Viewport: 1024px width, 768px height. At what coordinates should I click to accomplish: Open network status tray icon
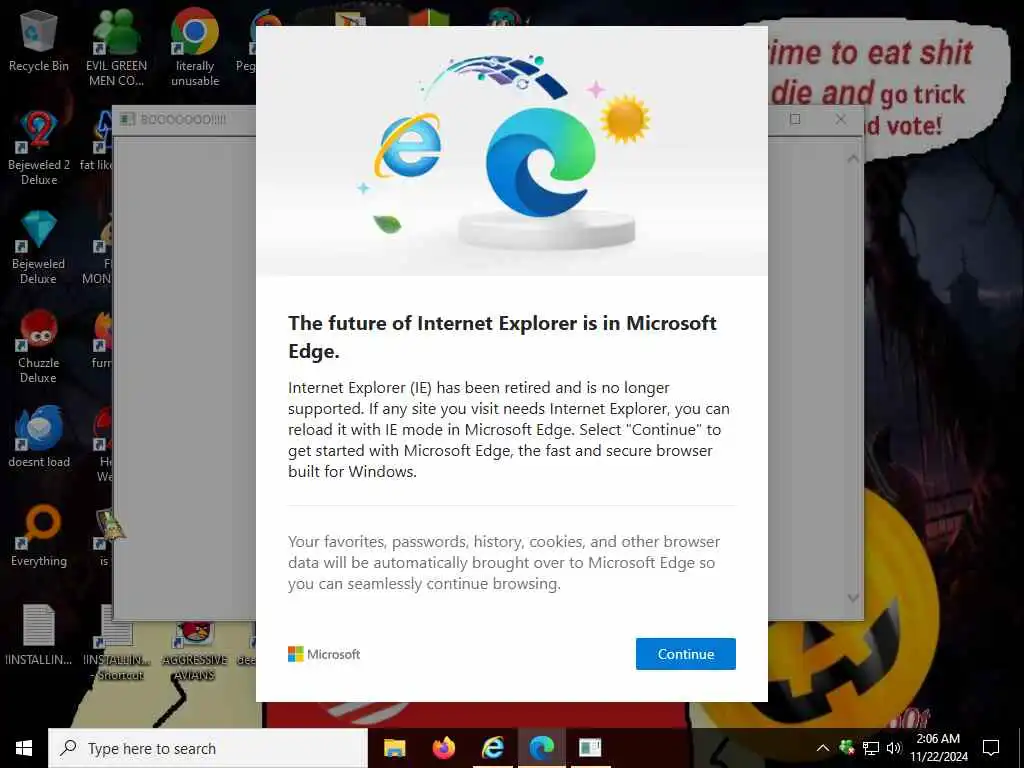tap(871, 748)
